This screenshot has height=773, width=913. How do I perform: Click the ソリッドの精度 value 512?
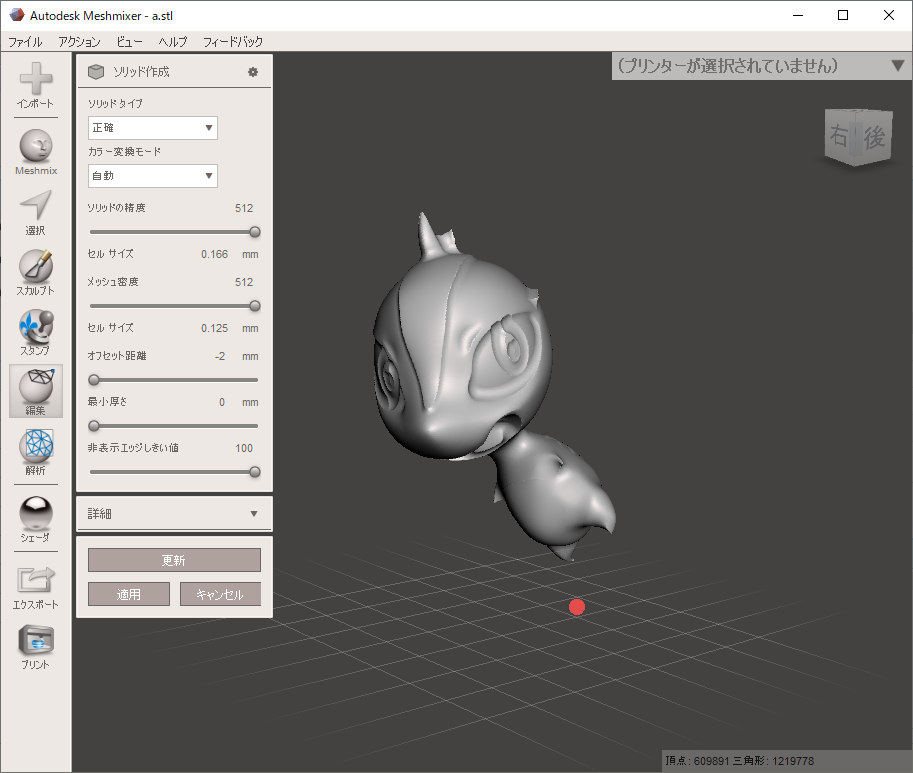click(x=244, y=208)
